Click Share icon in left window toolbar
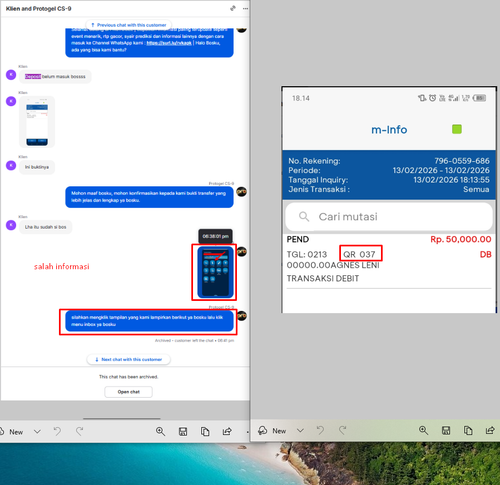Viewport: 500px width, 485px height. (227, 432)
